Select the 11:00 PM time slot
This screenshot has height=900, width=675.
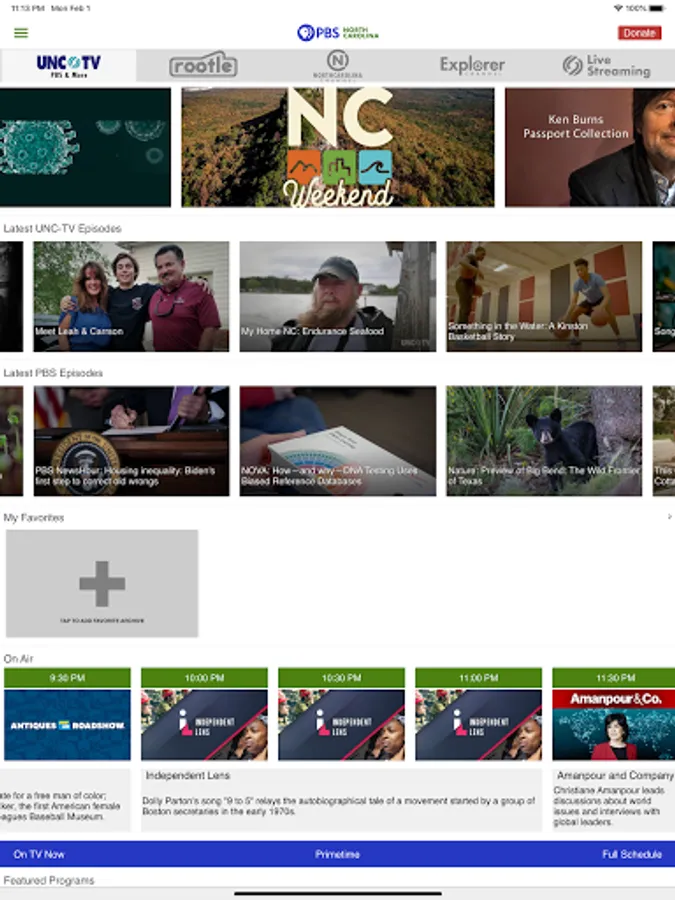[x=479, y=678]
